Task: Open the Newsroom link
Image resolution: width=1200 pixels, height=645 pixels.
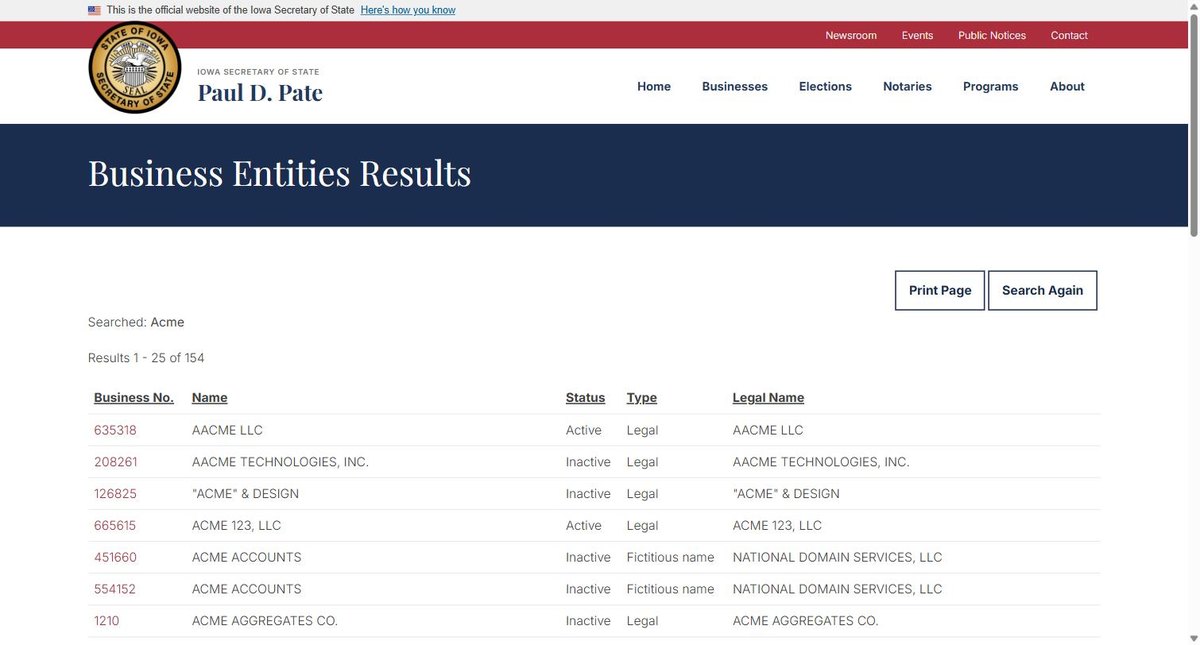Action: 851,35
